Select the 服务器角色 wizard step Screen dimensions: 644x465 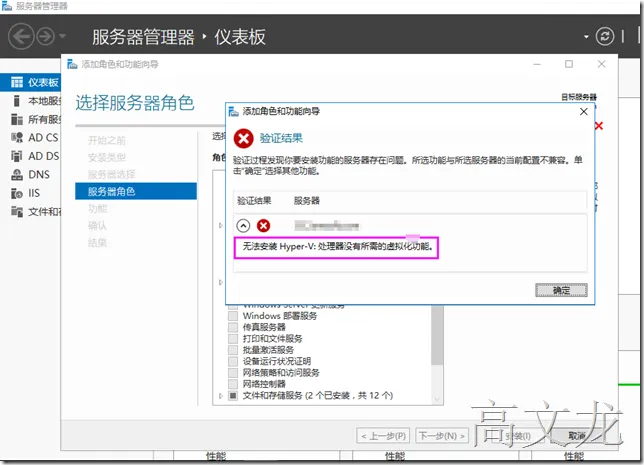pyautogui.click(x=136, y=191)
